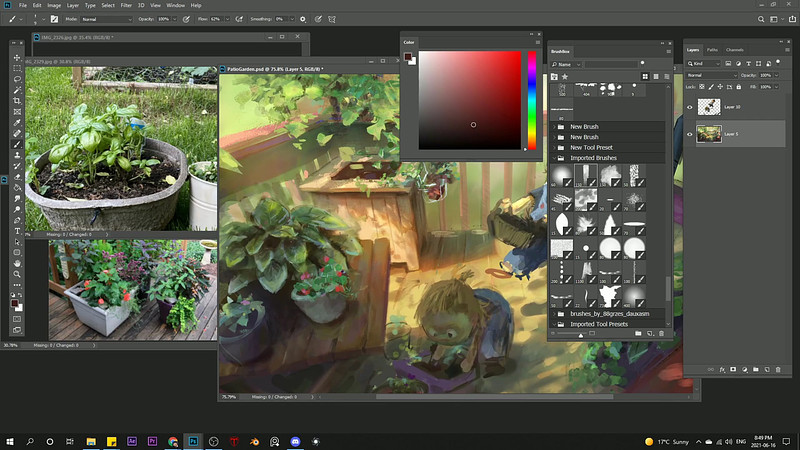
Task: Click the hue slider in the Color panel
Action: (x=532, y=100)
